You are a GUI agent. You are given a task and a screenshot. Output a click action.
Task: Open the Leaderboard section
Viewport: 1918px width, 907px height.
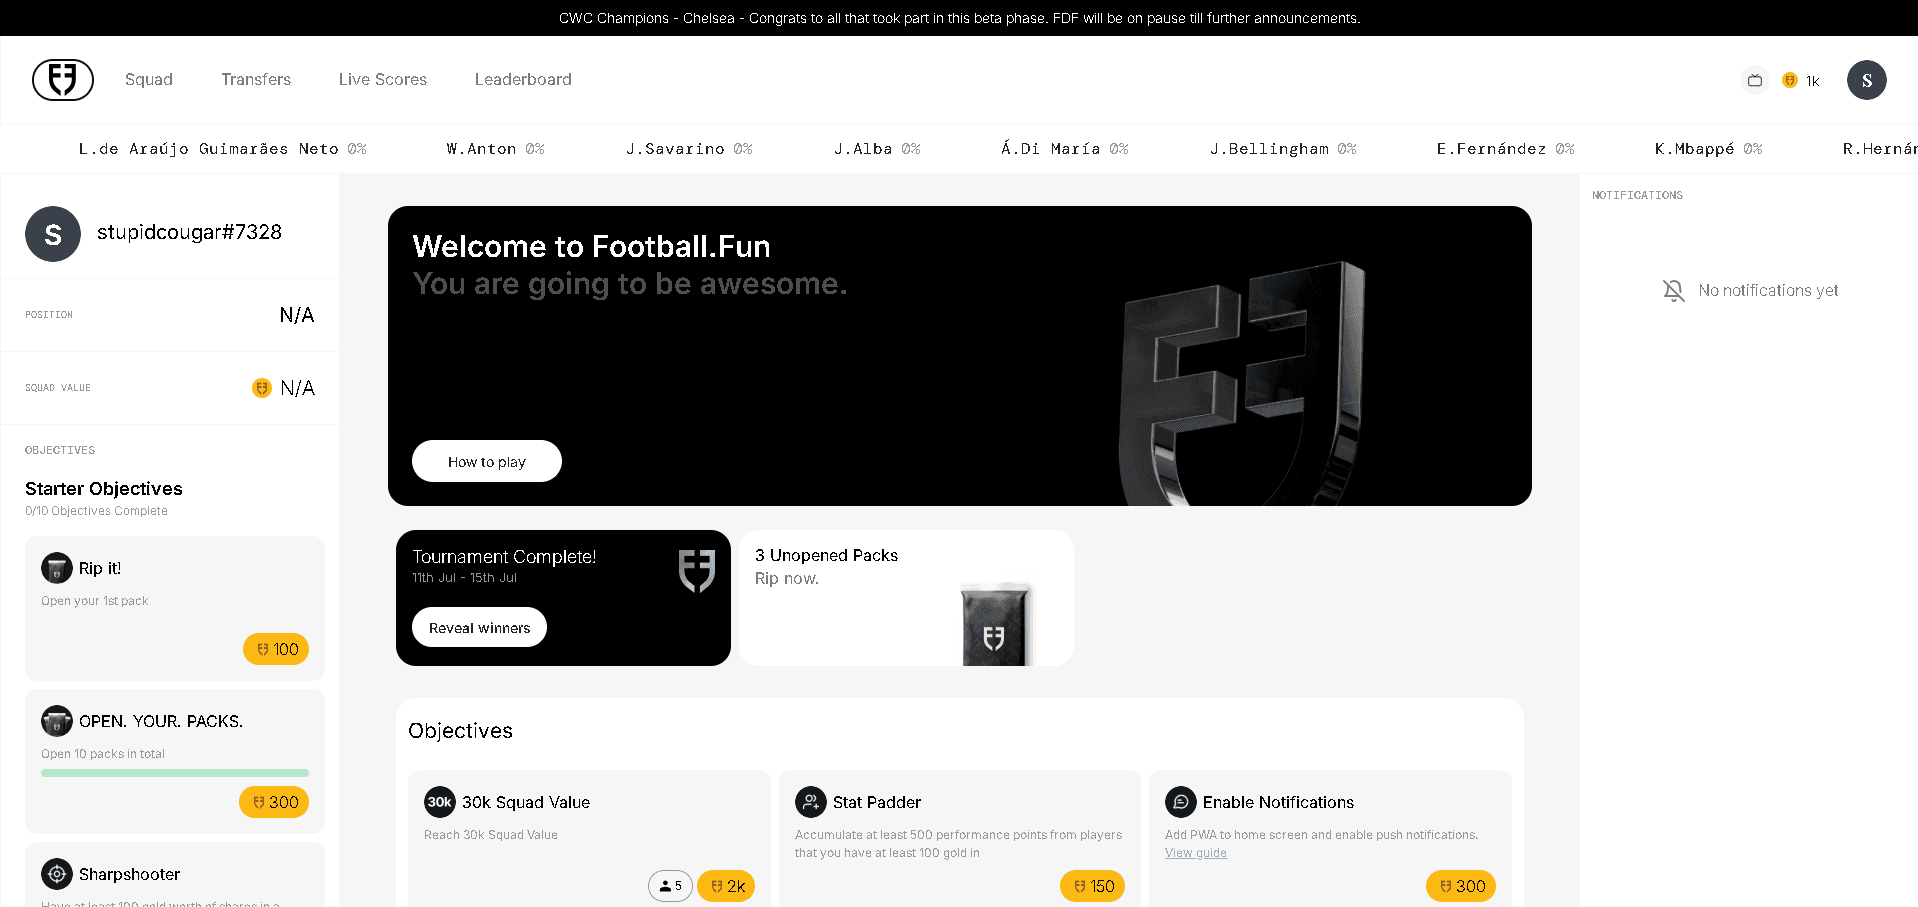(522, 79)
